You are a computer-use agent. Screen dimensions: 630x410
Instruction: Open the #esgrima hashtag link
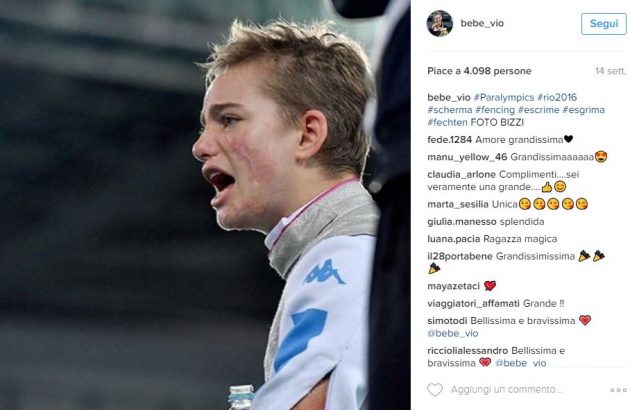pyautogui.click(x=583, y=110)
